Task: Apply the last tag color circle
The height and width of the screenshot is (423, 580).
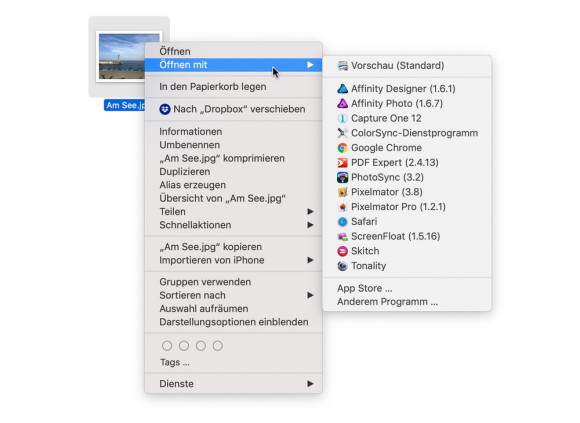Action: click(218, 346)
